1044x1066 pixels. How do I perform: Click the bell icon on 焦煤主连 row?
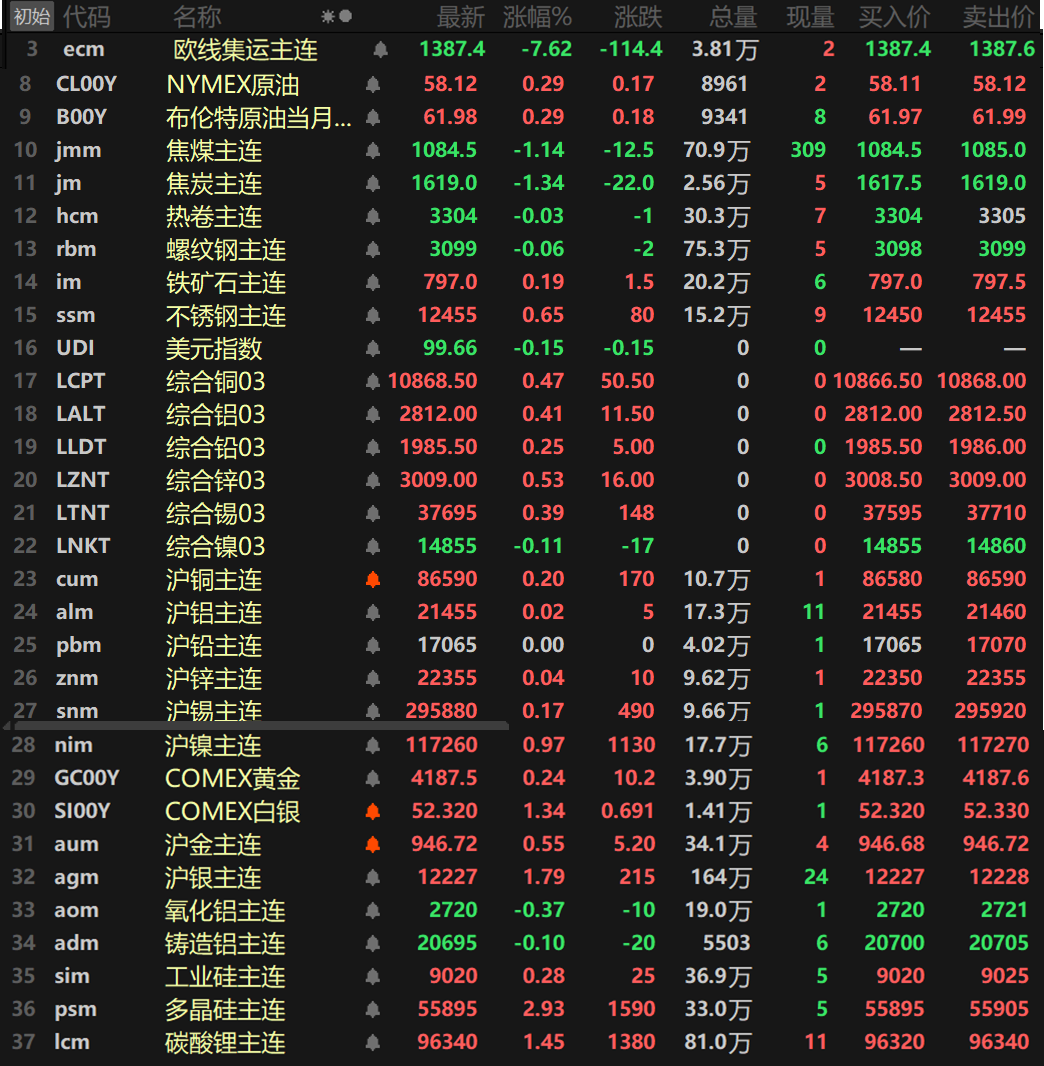(x=373, y=151)
